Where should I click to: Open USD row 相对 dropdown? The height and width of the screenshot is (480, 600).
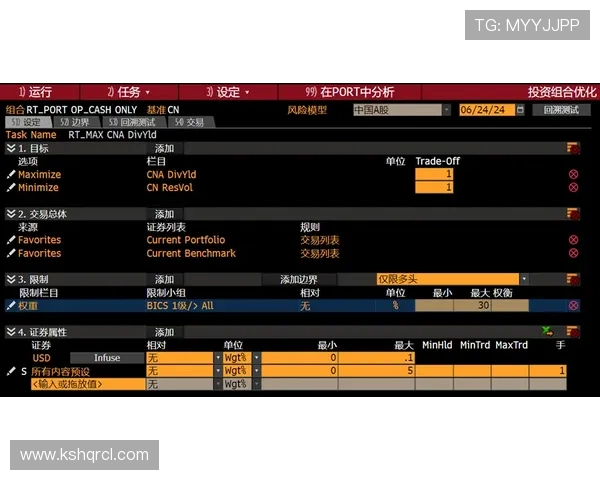[218, 358]
